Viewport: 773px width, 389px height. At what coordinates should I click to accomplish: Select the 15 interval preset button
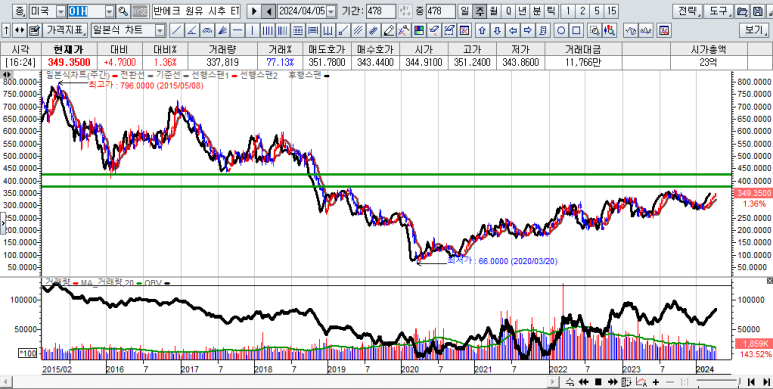611,11
